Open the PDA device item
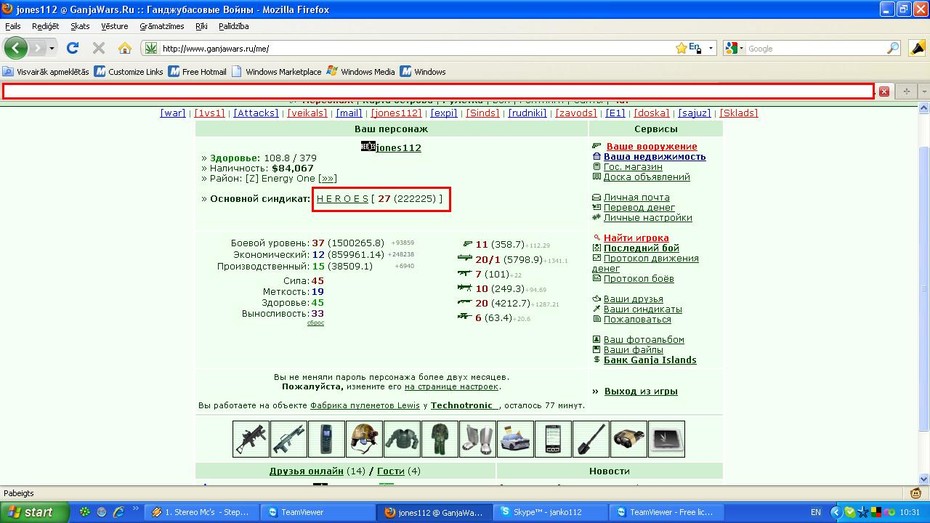Screen dimensions: 930x523 pos(553,439)
